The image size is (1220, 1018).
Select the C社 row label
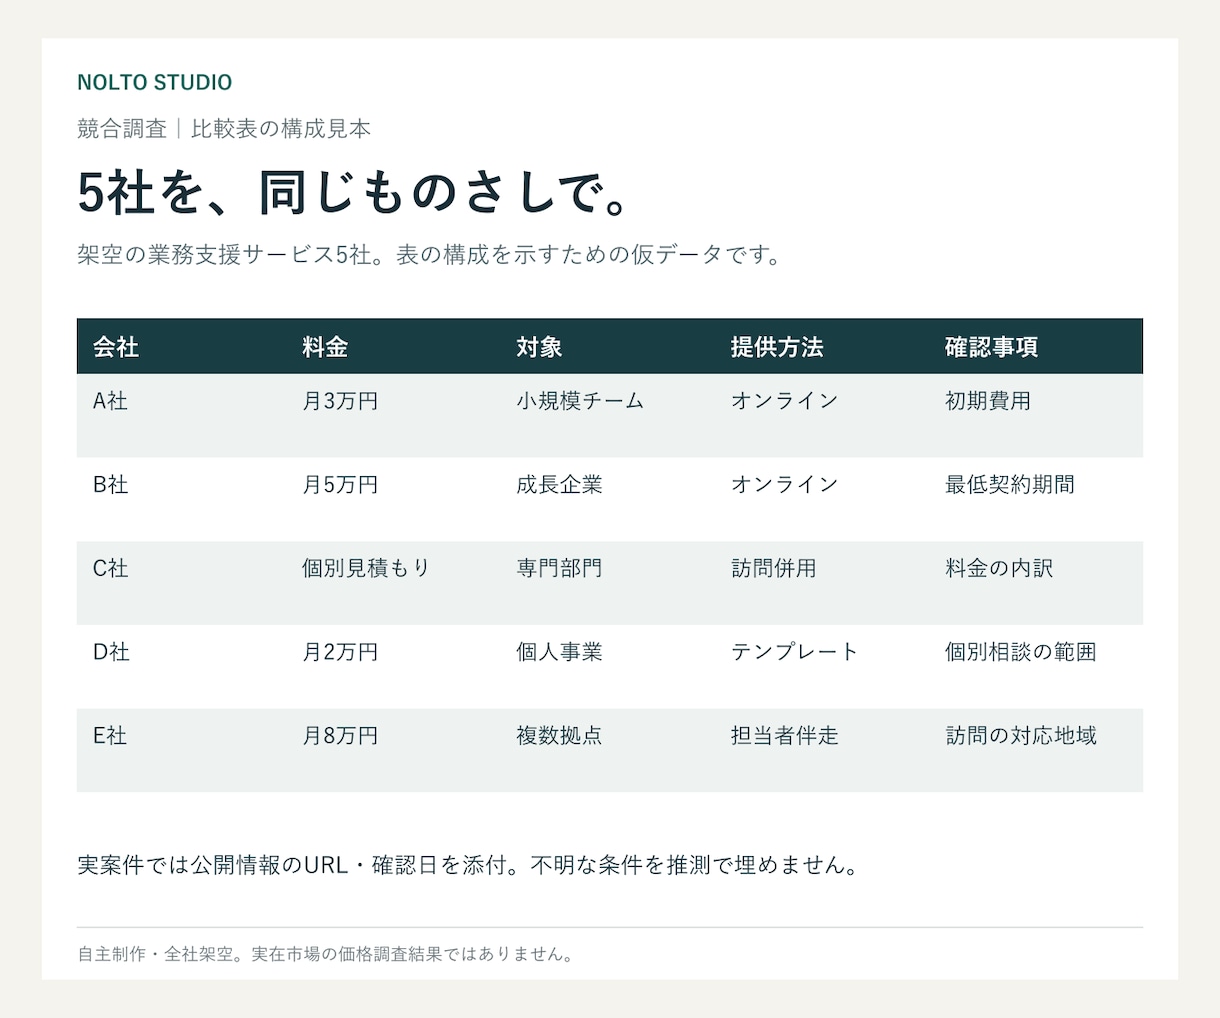110,568
